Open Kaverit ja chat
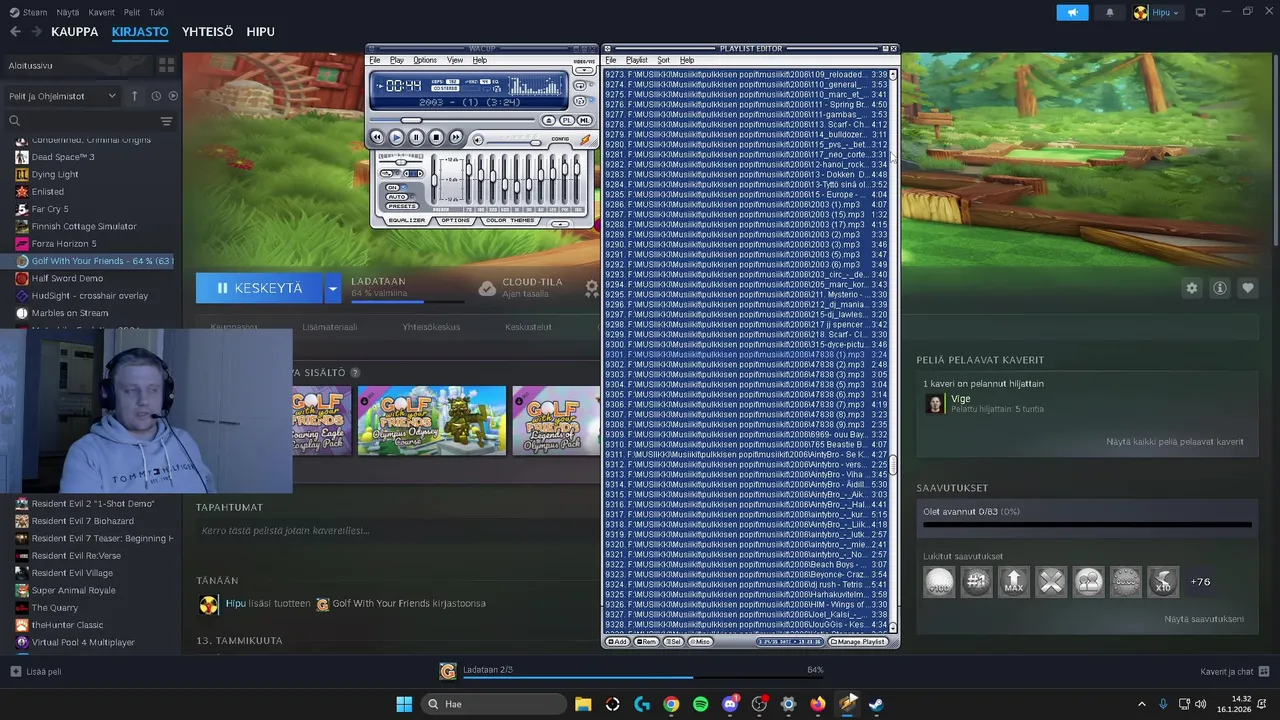Image resolution: width=1280 pixels, height=720 pixels. point(1235,672)
